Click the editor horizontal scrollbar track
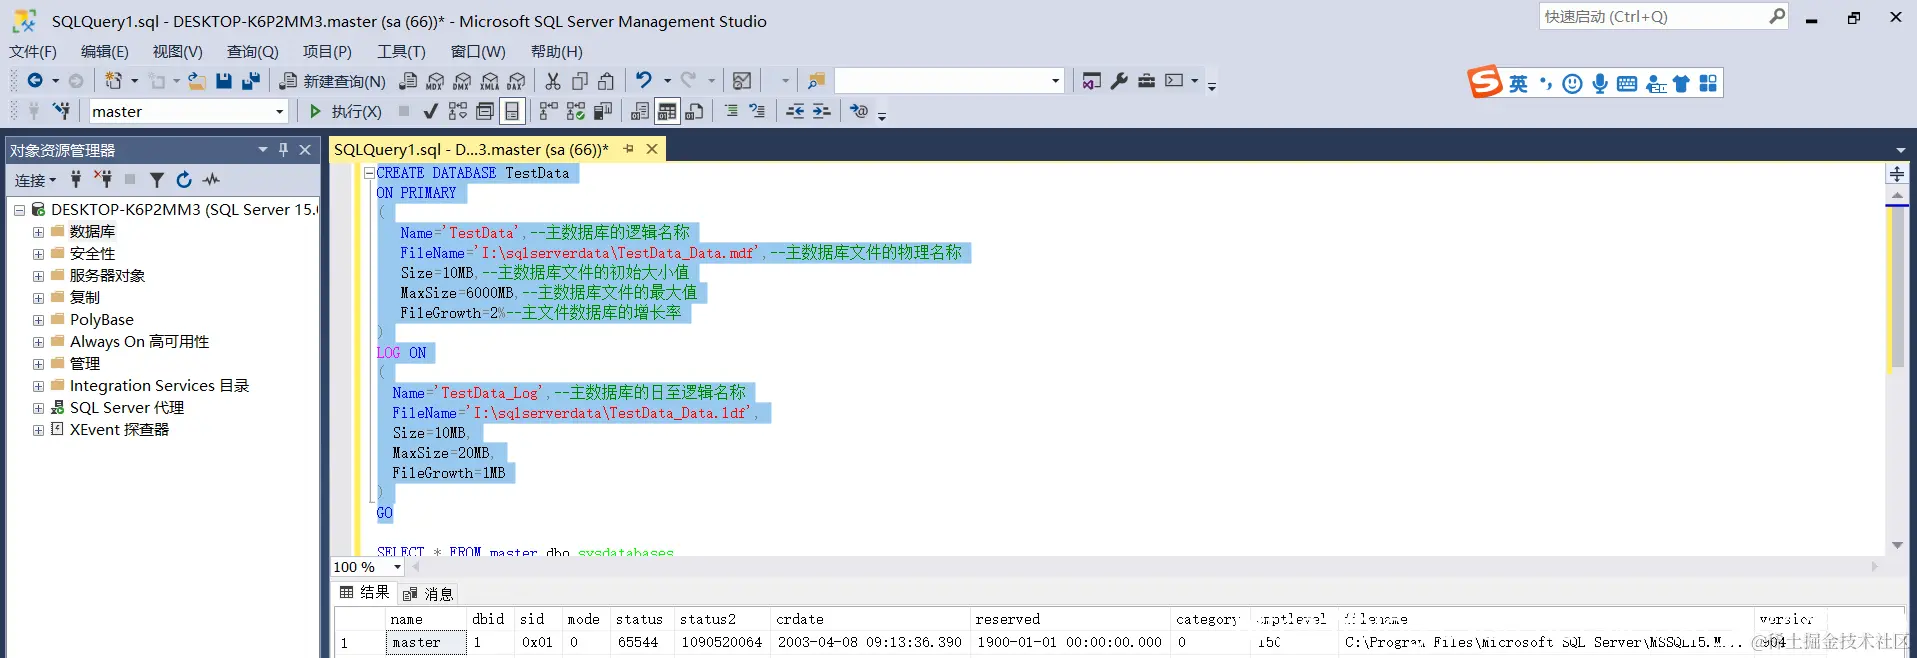Image resolution: width=1917 pixels, height=658 pixels. coord(1144,567)
